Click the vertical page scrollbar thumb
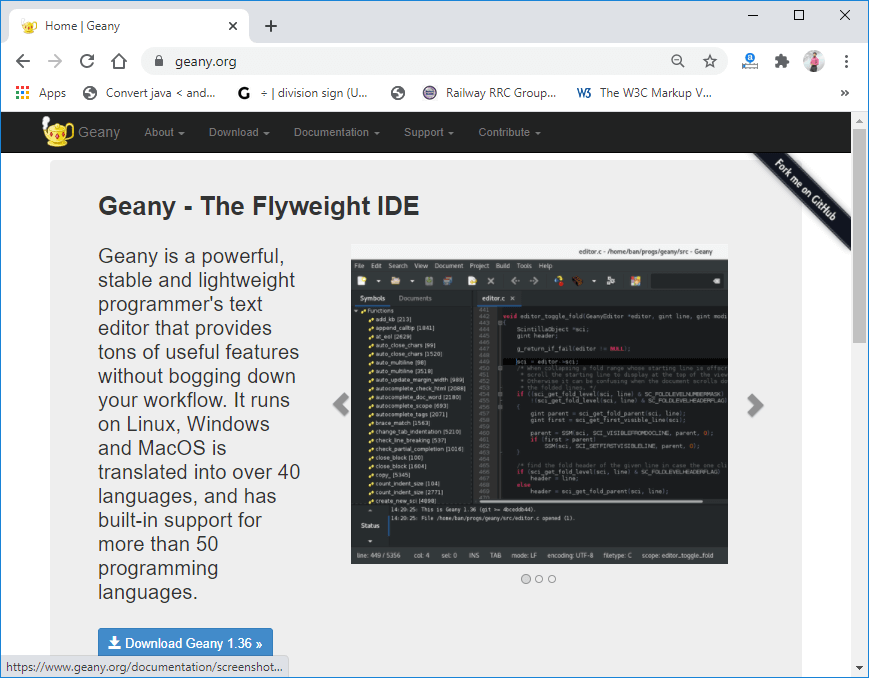869x678 pixels. (859, 236)
